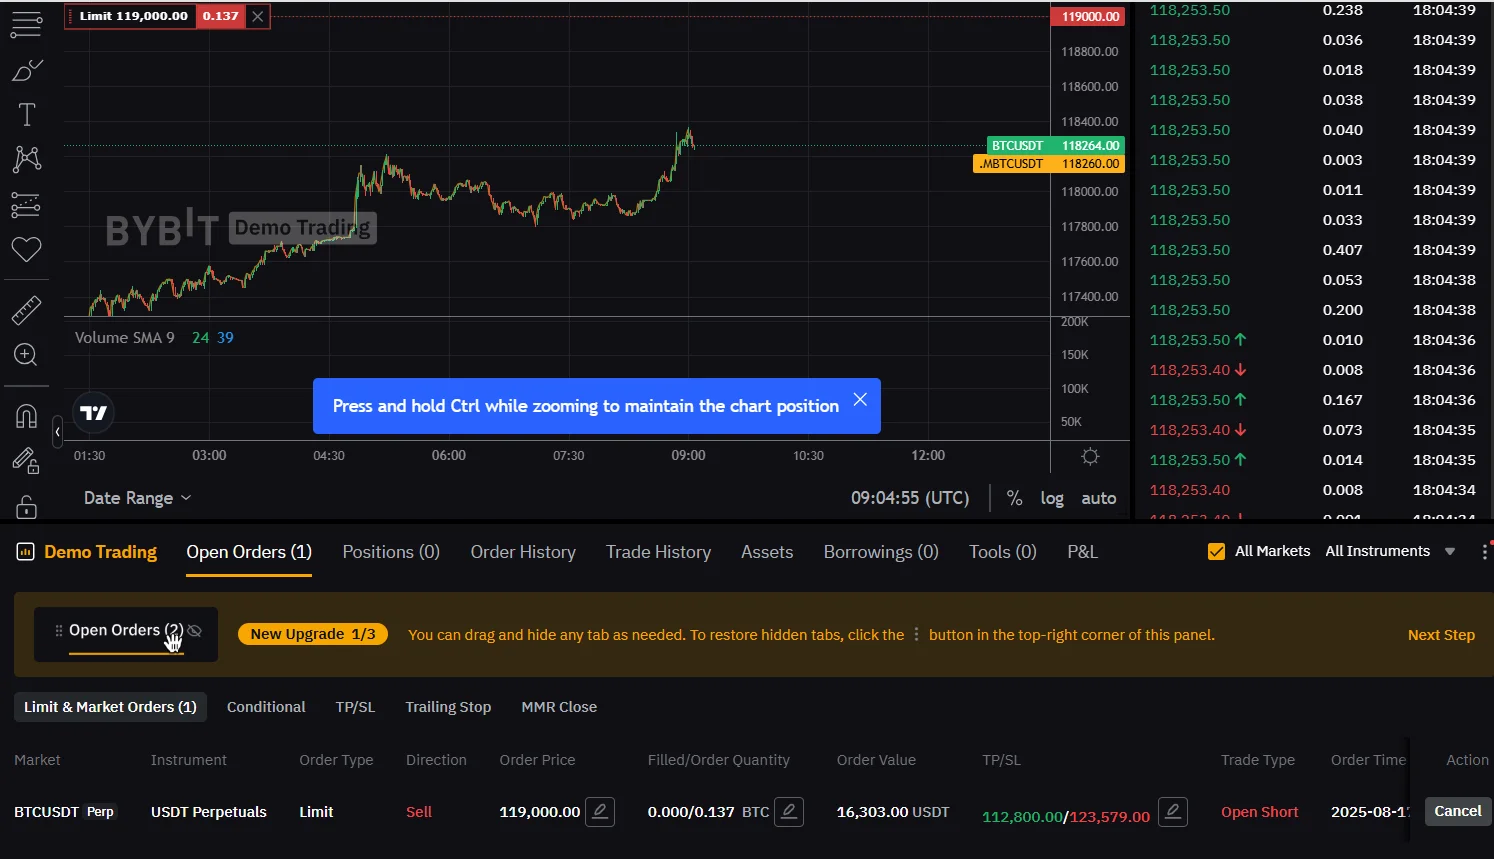Image resolution: width=1494 pixels, height=859 pixels.
Task: Open the All Instruments dropdown
Action: [1390, 551]
